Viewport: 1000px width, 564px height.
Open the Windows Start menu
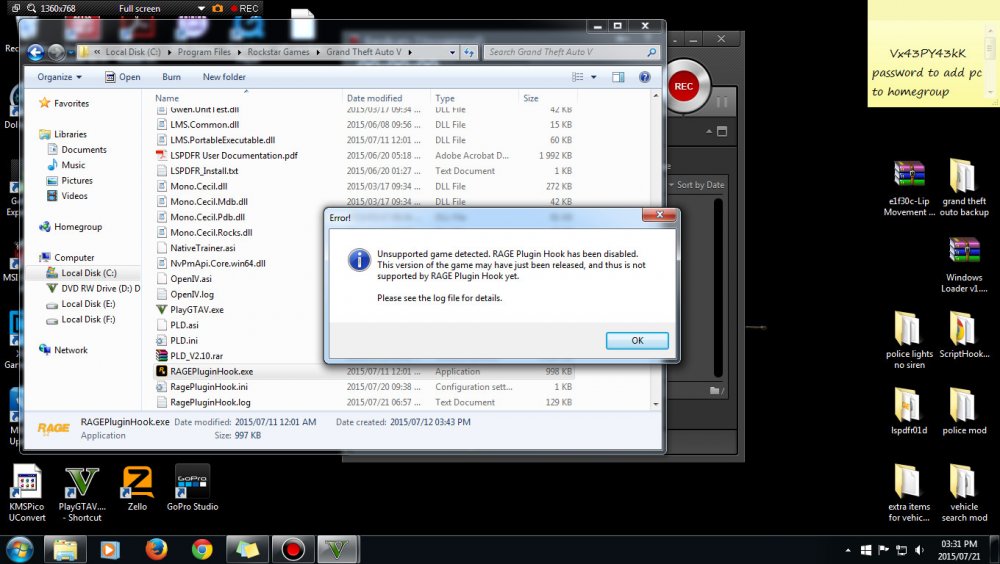[x=18, y=549]
